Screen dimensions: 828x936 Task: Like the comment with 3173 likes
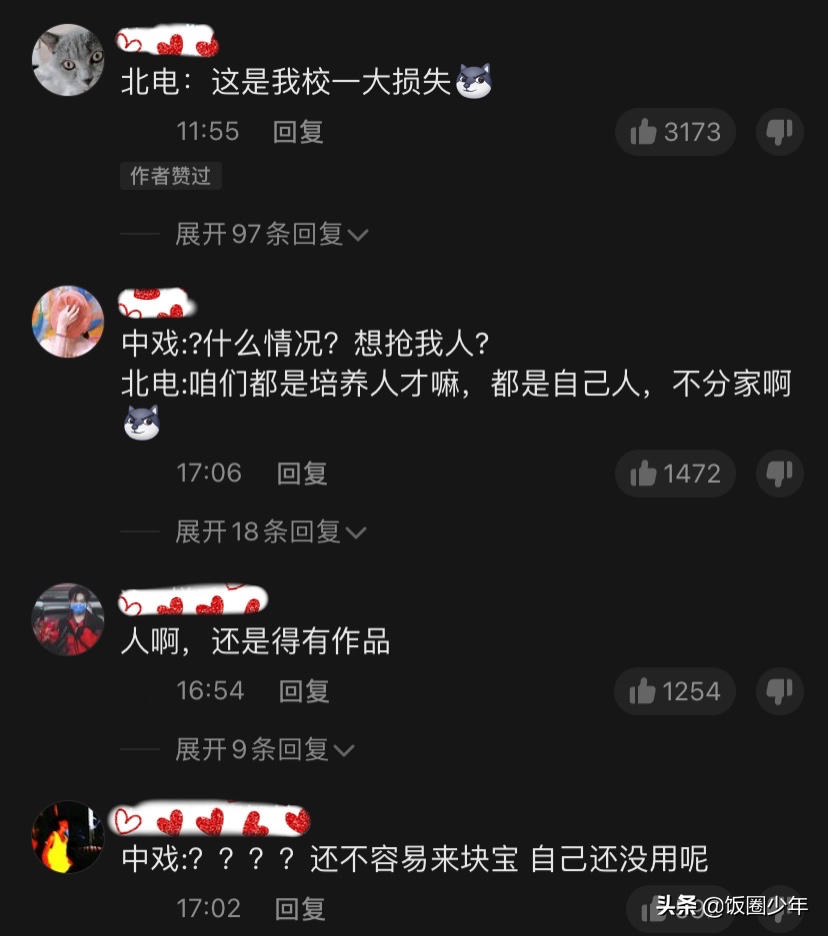(x=675, y=132)
